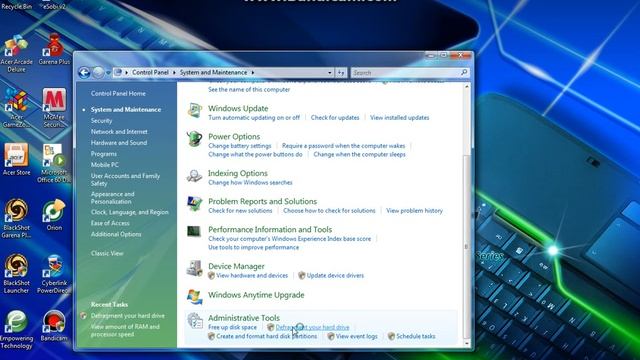
Task: Open Empowering Technology desktop shortcut
Action: [16, 329]
